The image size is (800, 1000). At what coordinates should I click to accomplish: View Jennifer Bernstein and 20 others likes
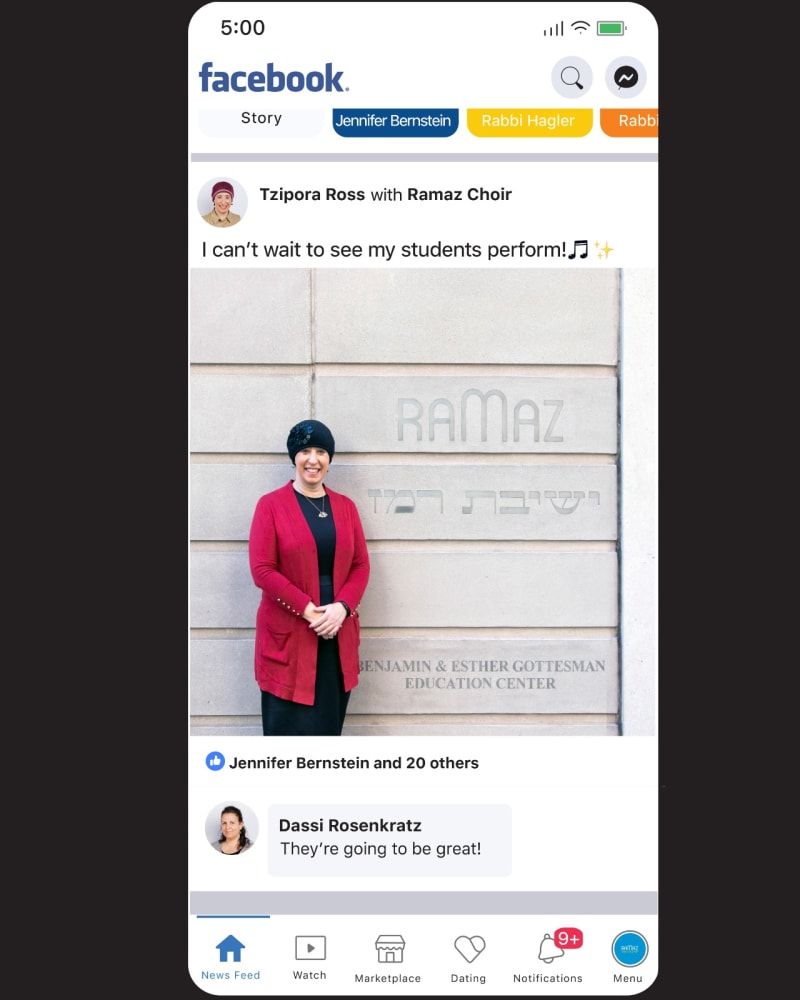[353, 763]
